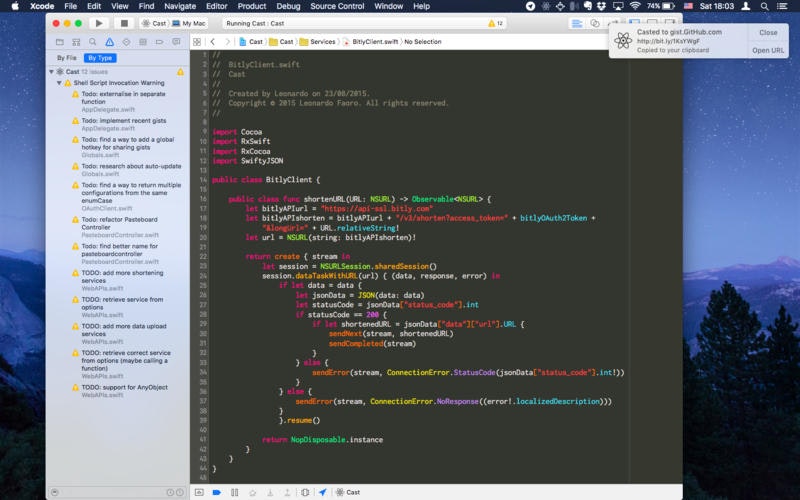This screenshot has height=500, width=800.
Task: Click the Evernote menu bar icon
Action: pos(588,6)
